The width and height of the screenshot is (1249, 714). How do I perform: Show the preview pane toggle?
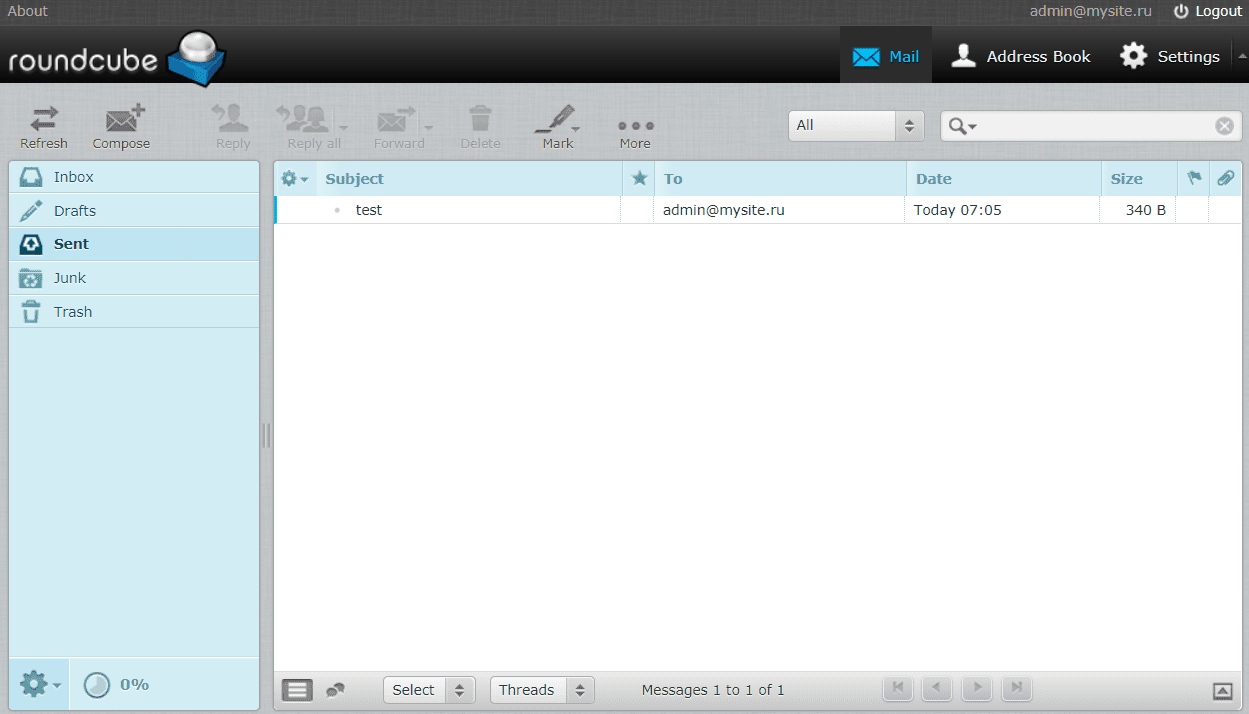(1223, 690)
